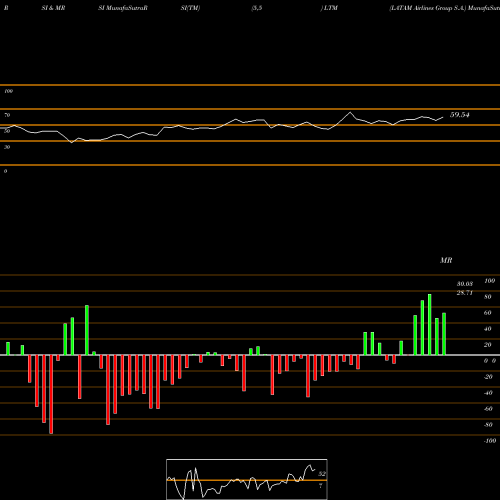Viewport: 500px width, 500px height.
Task: Click the 40 tick on MR axis
Action: (488, 329)
